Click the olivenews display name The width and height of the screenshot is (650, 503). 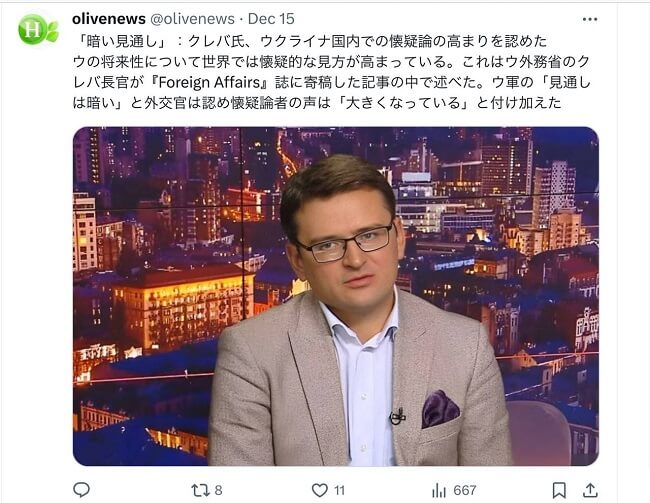109,19
